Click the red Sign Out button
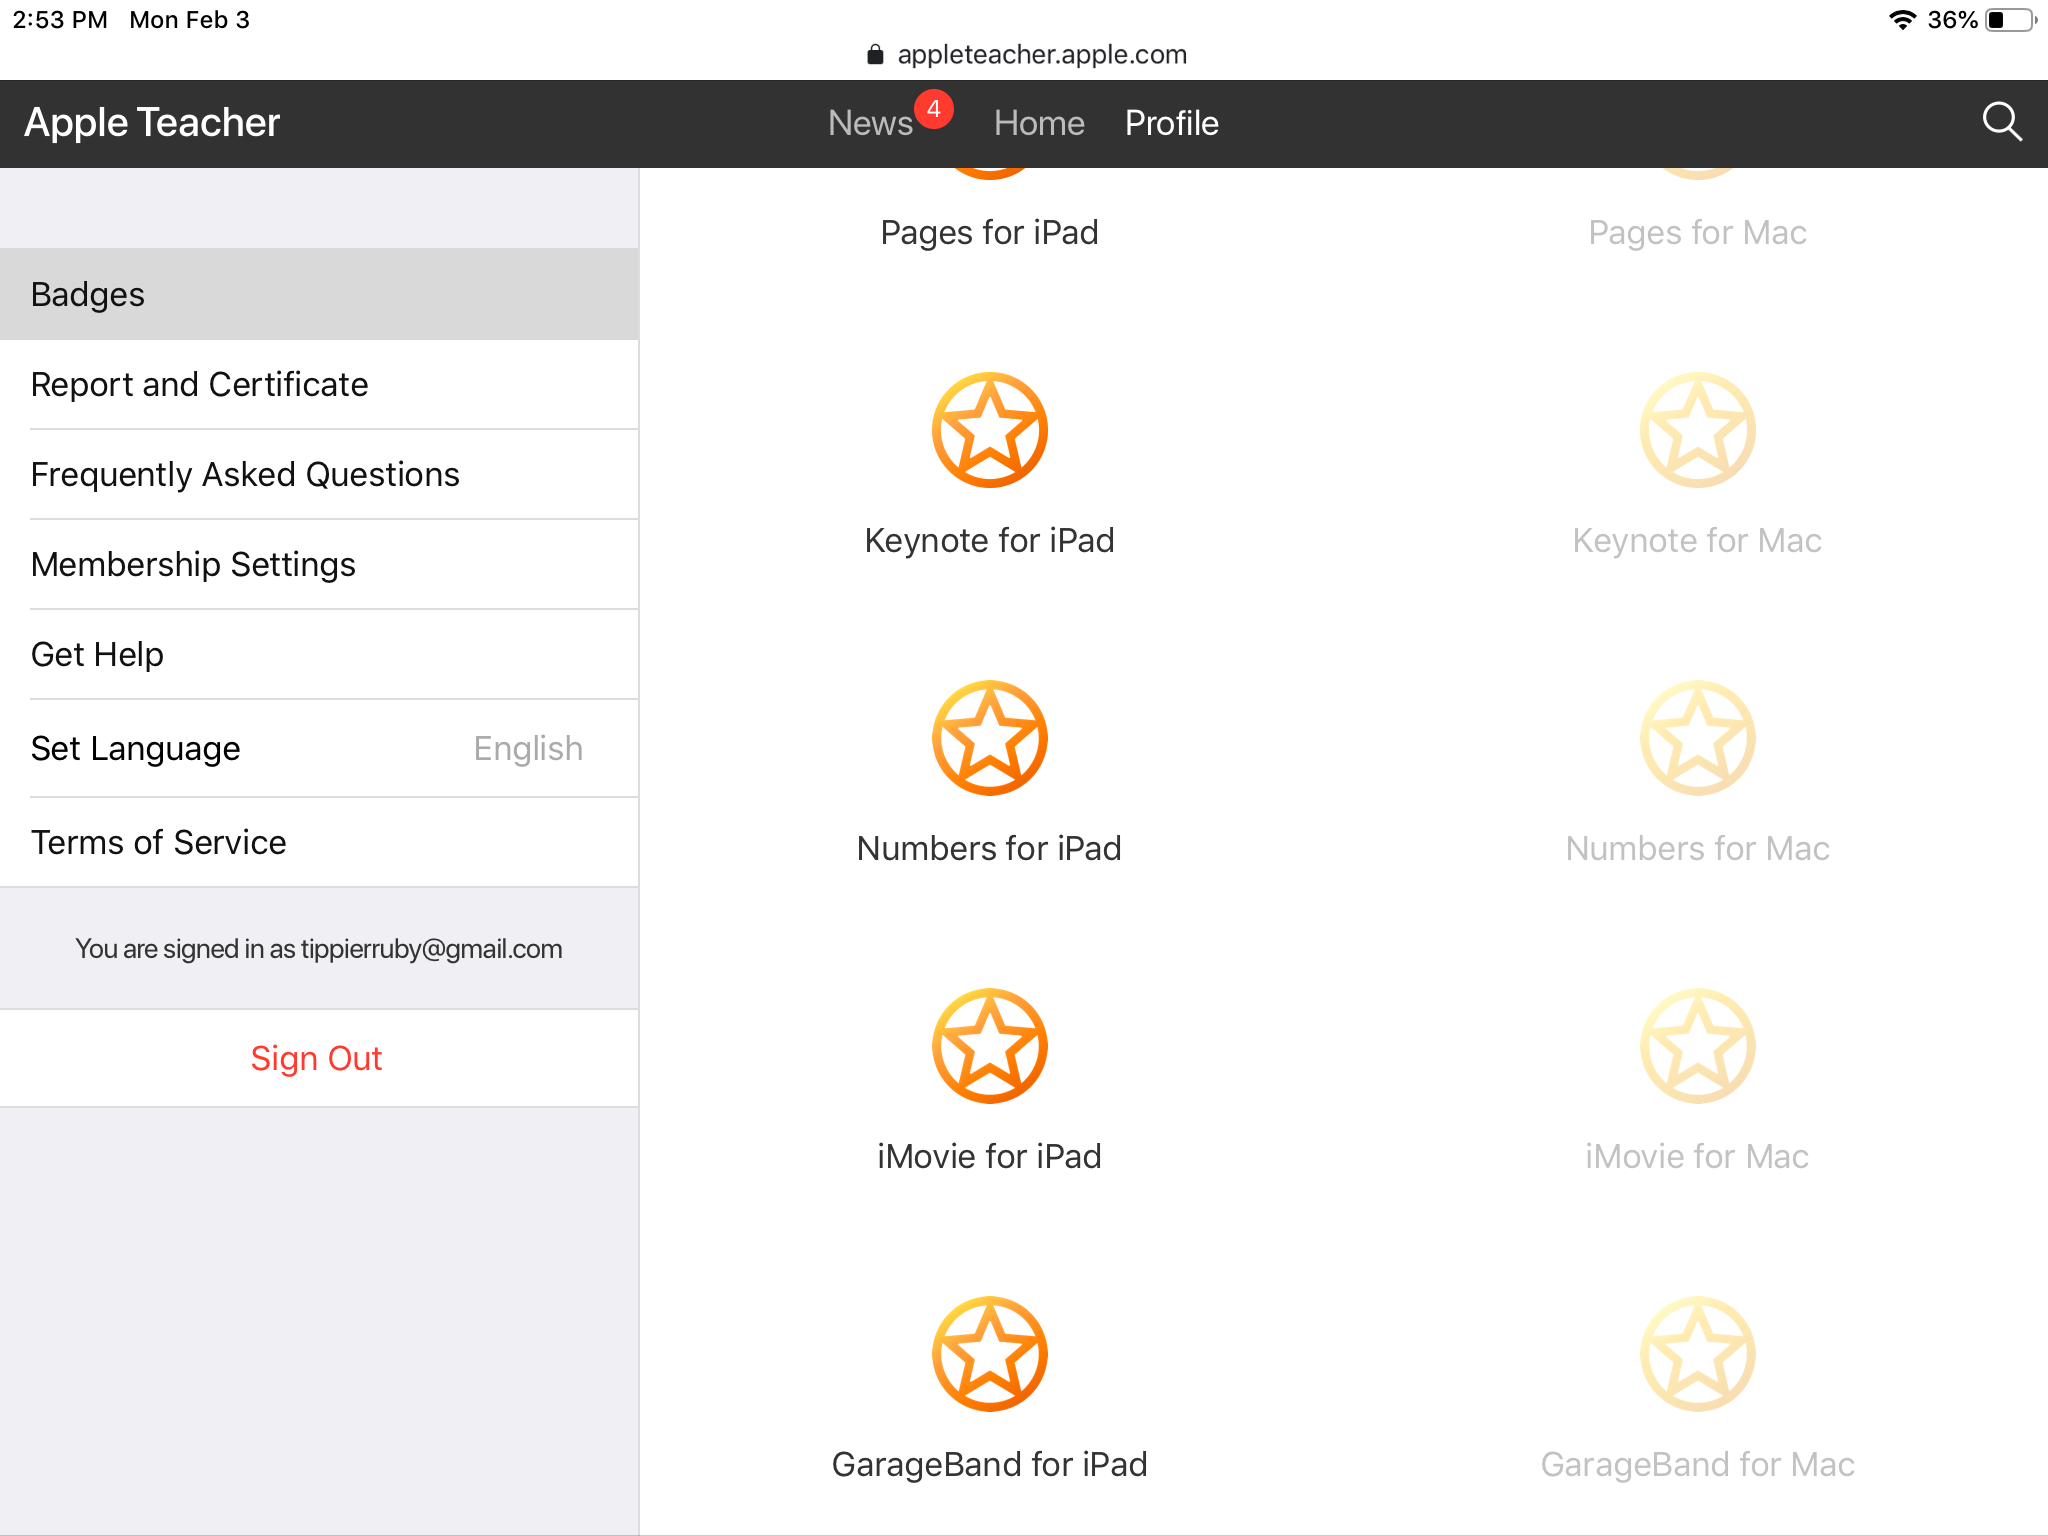Image resolution: width=2048 pixels, height=1536 pixels. coord(316,1058)
